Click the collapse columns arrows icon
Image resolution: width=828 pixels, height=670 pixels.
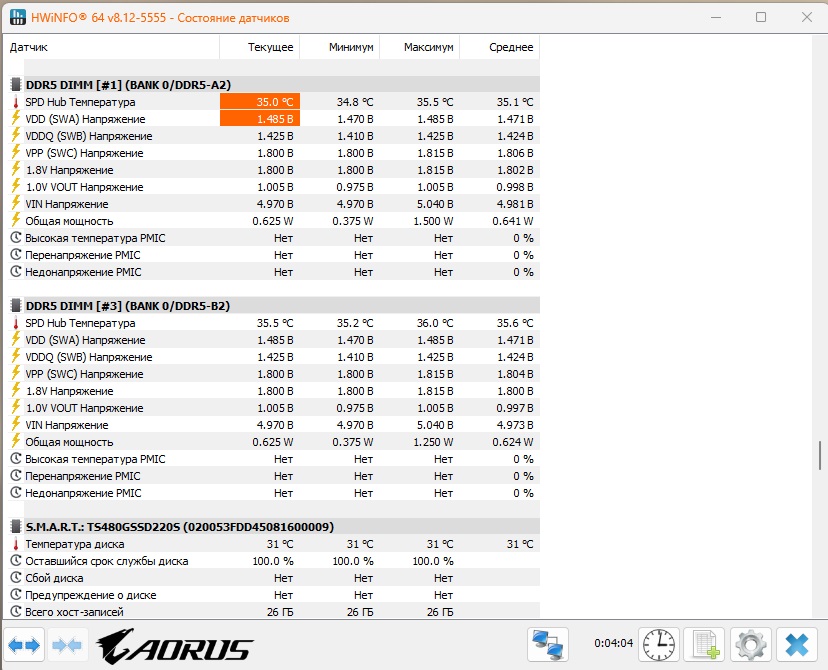coord(67,645)
